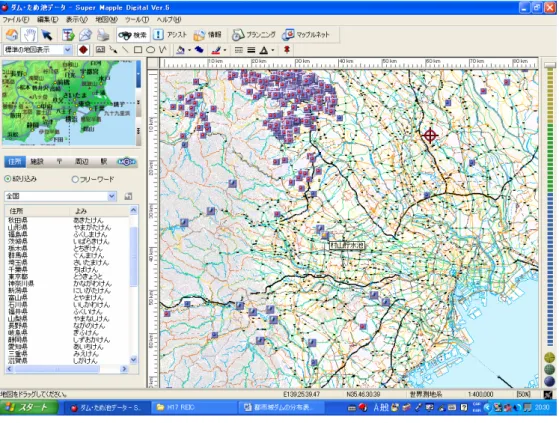Click the red diamond marker icon
559x423 pixels.
pyautogui.click(x=83, y=50)
